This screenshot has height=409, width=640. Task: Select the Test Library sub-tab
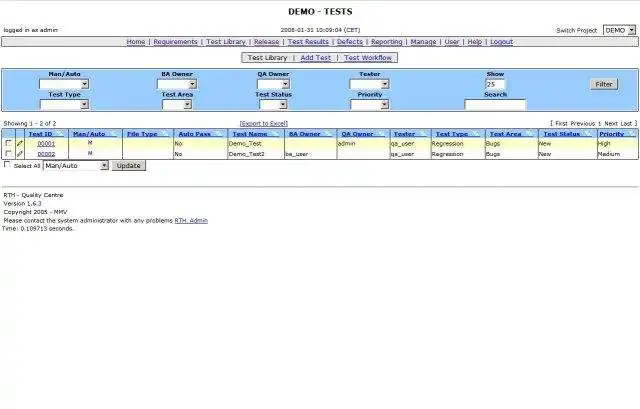[x=267, y=58]
